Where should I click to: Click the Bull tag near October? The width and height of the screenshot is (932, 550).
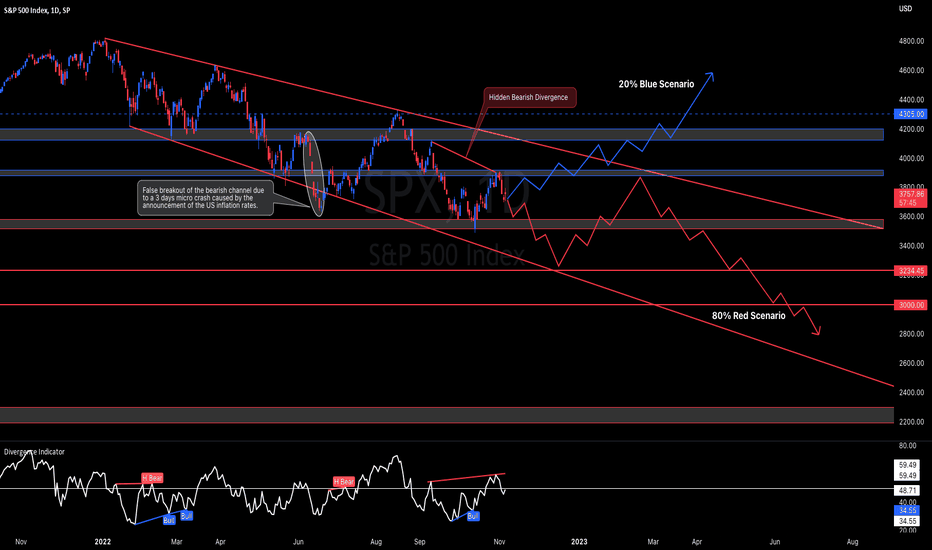click(x=473, y=516)
